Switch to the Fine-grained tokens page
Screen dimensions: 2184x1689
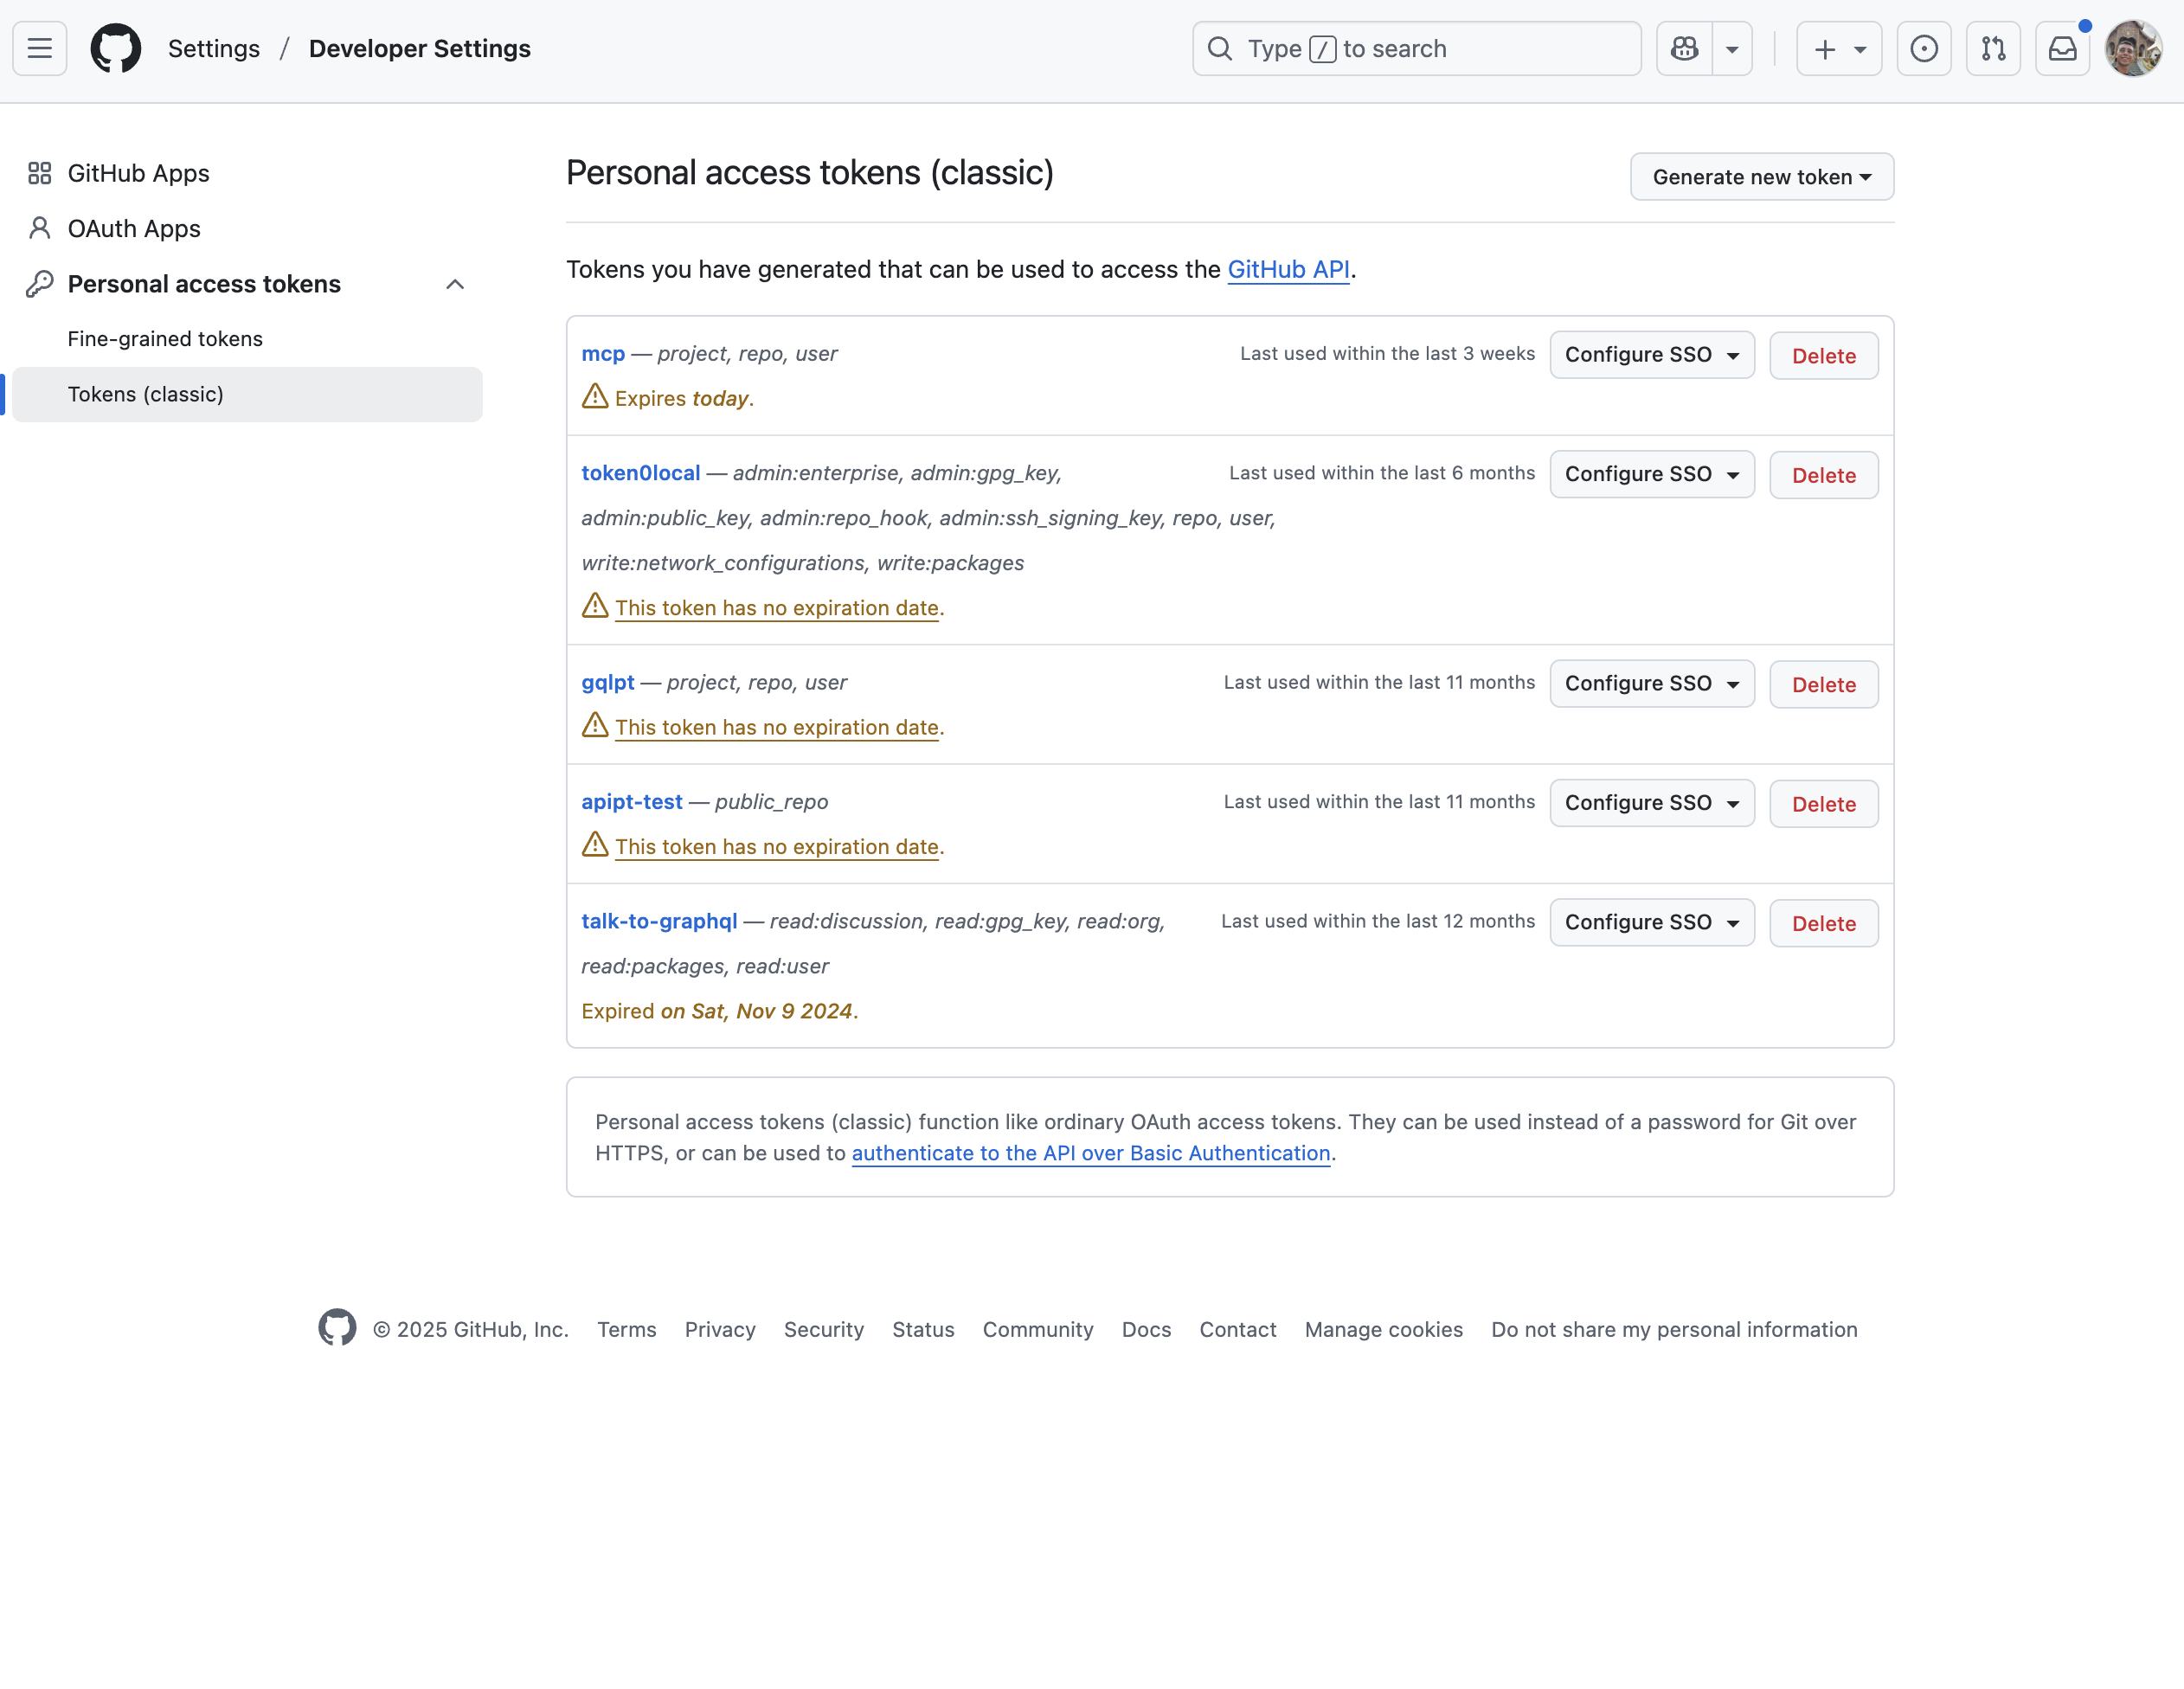pyautogui.click(x=165, y=338)
